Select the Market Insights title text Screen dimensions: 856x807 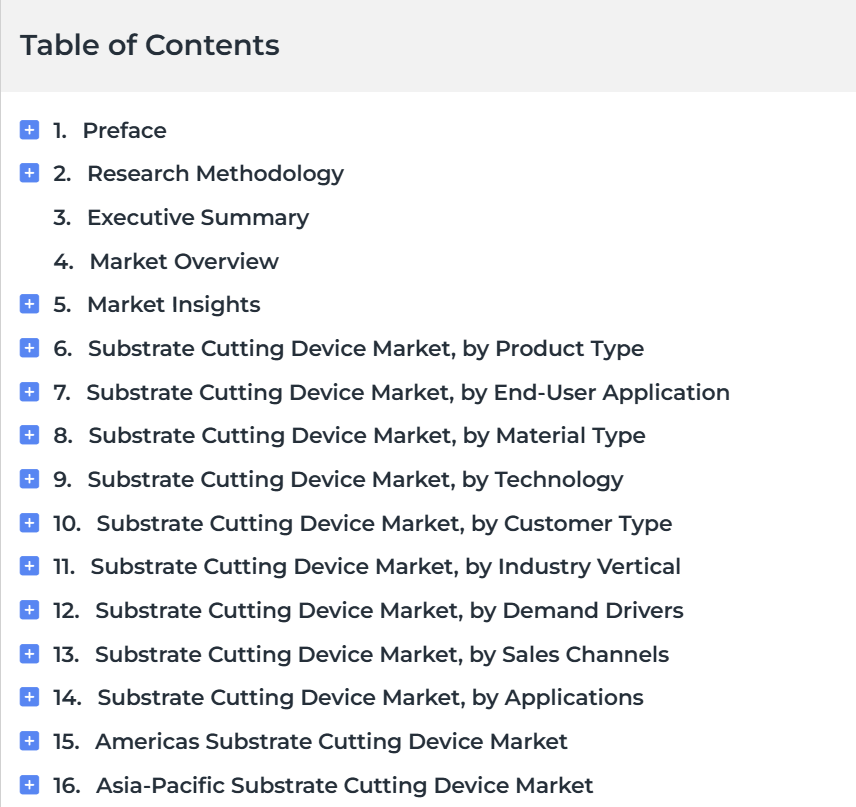tap(174, 305)
